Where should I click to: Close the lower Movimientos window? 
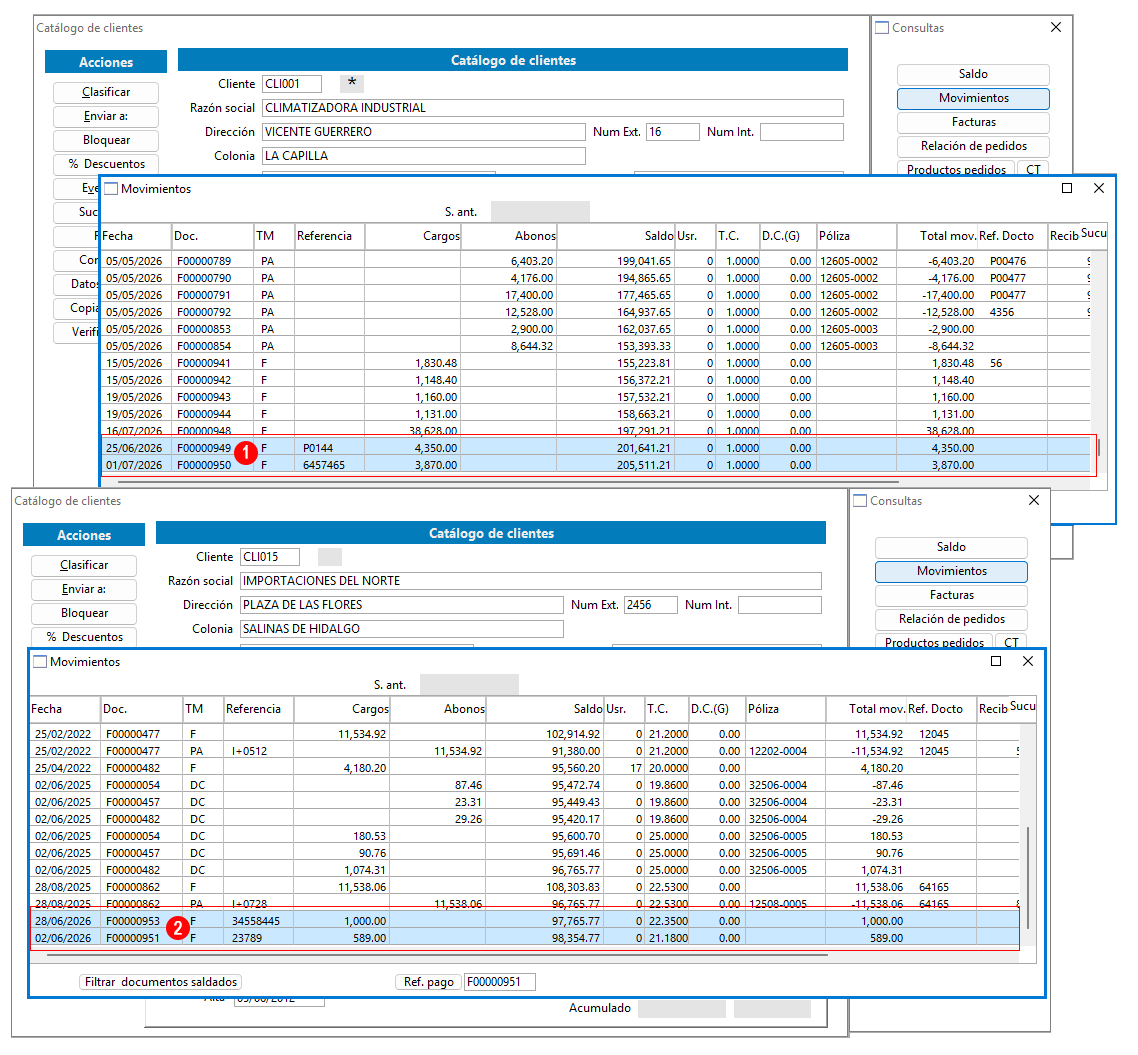tap(1028, 662)
